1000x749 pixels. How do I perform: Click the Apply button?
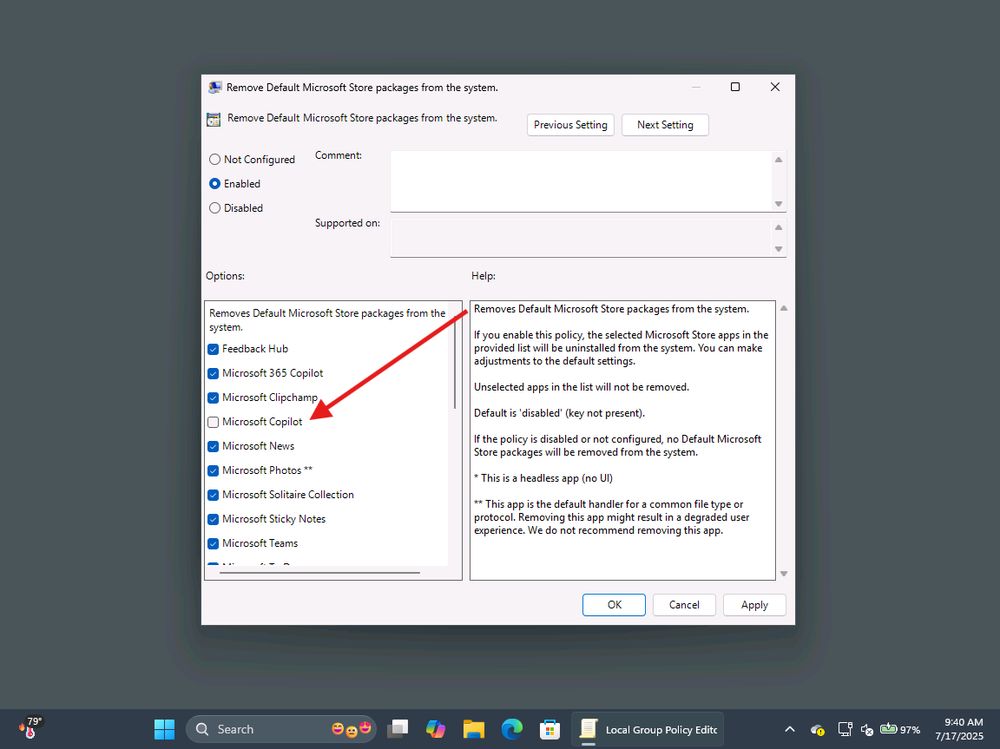pyautogui.click(x=754, y=605)
